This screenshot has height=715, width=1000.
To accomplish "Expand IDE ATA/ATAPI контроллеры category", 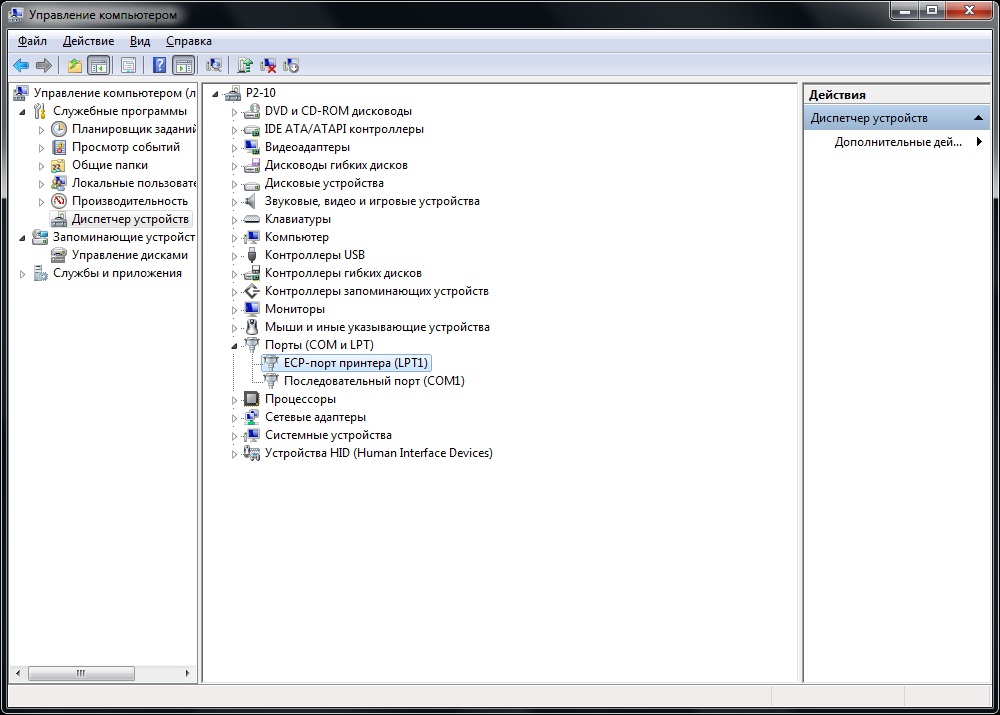I will [x=234, y=129].
